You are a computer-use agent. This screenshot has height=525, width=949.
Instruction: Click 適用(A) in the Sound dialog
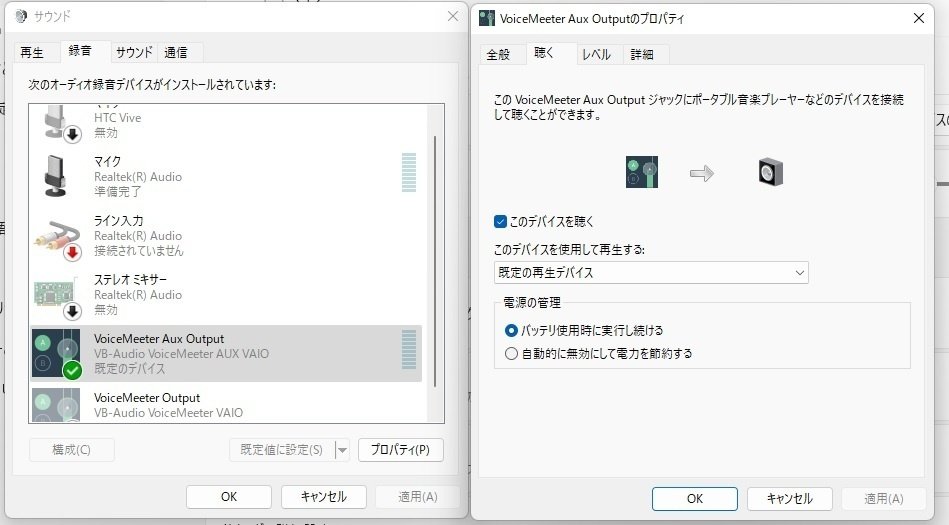click(418, 497)
